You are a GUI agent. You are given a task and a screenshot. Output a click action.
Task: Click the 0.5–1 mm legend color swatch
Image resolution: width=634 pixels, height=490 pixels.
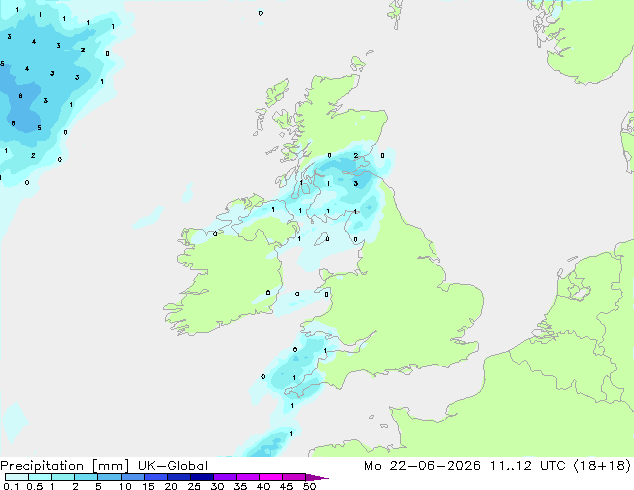tap(40, 477)
